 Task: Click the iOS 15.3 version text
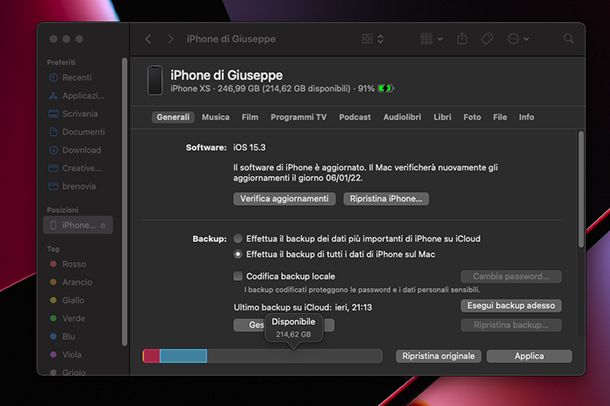point(249,148)
